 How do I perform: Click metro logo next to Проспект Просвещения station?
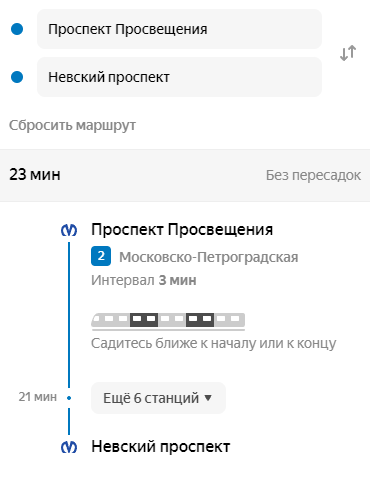(x=69, y=230)
